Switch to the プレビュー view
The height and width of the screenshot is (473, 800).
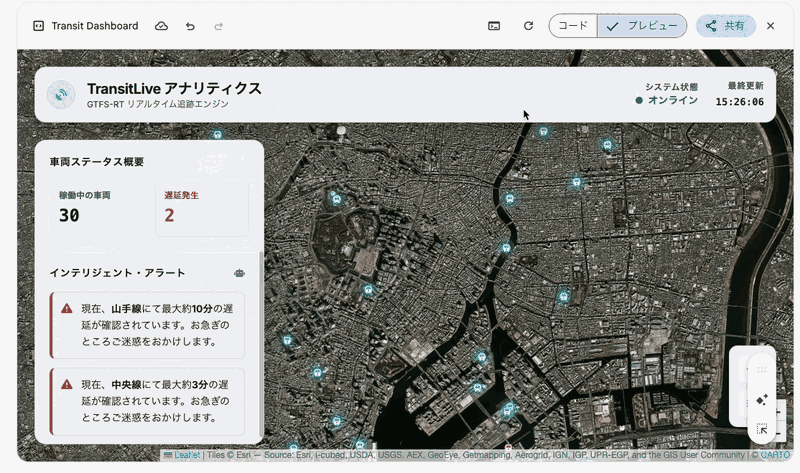tap(642, 26)
